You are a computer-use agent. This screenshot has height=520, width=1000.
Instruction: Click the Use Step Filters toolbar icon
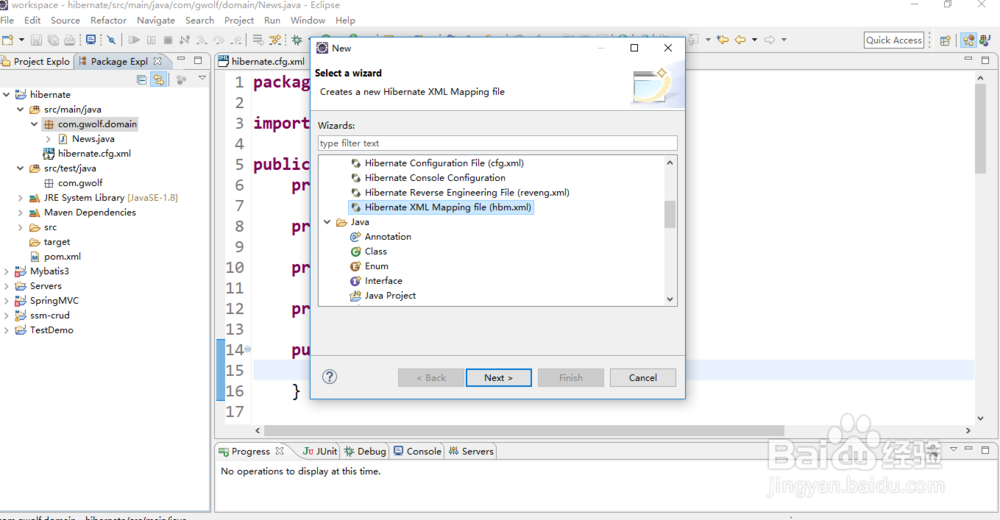pyautogui.click(x=275, y=40)
